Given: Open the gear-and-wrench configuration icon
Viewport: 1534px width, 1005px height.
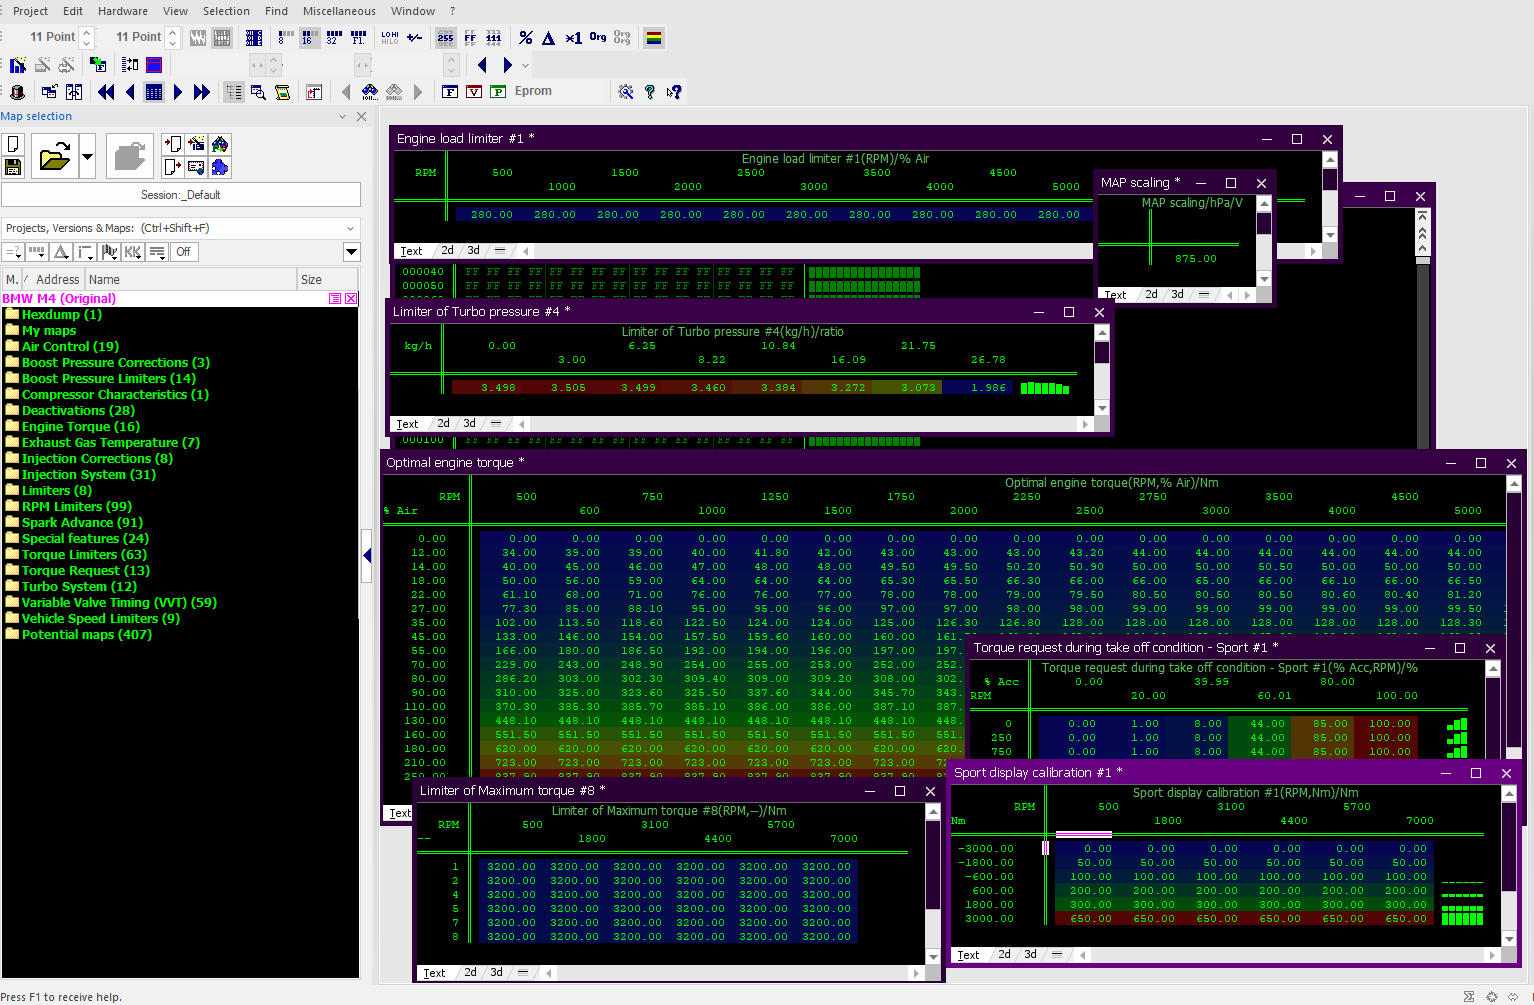Looking at the screenshot, I should tap(626, 92).
